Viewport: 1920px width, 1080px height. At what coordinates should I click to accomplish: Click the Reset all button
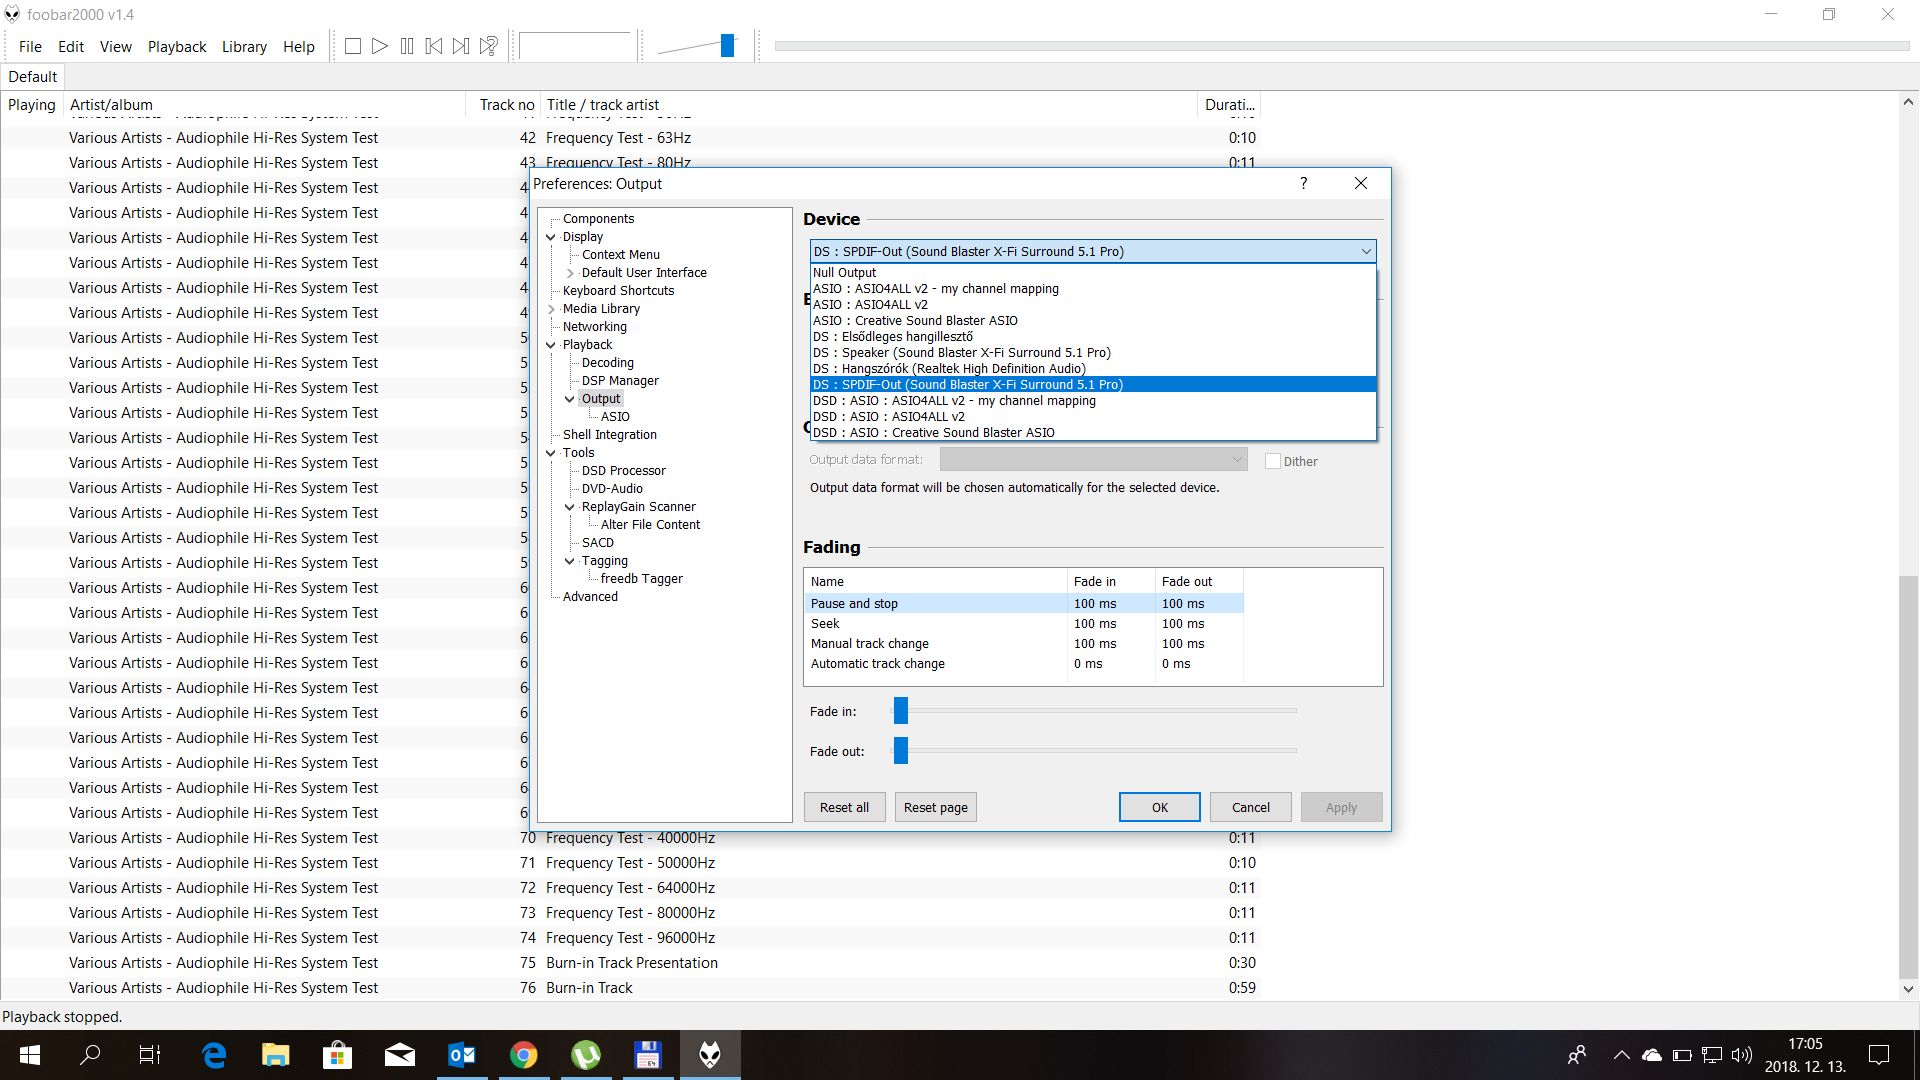click(x=845, y=807)
